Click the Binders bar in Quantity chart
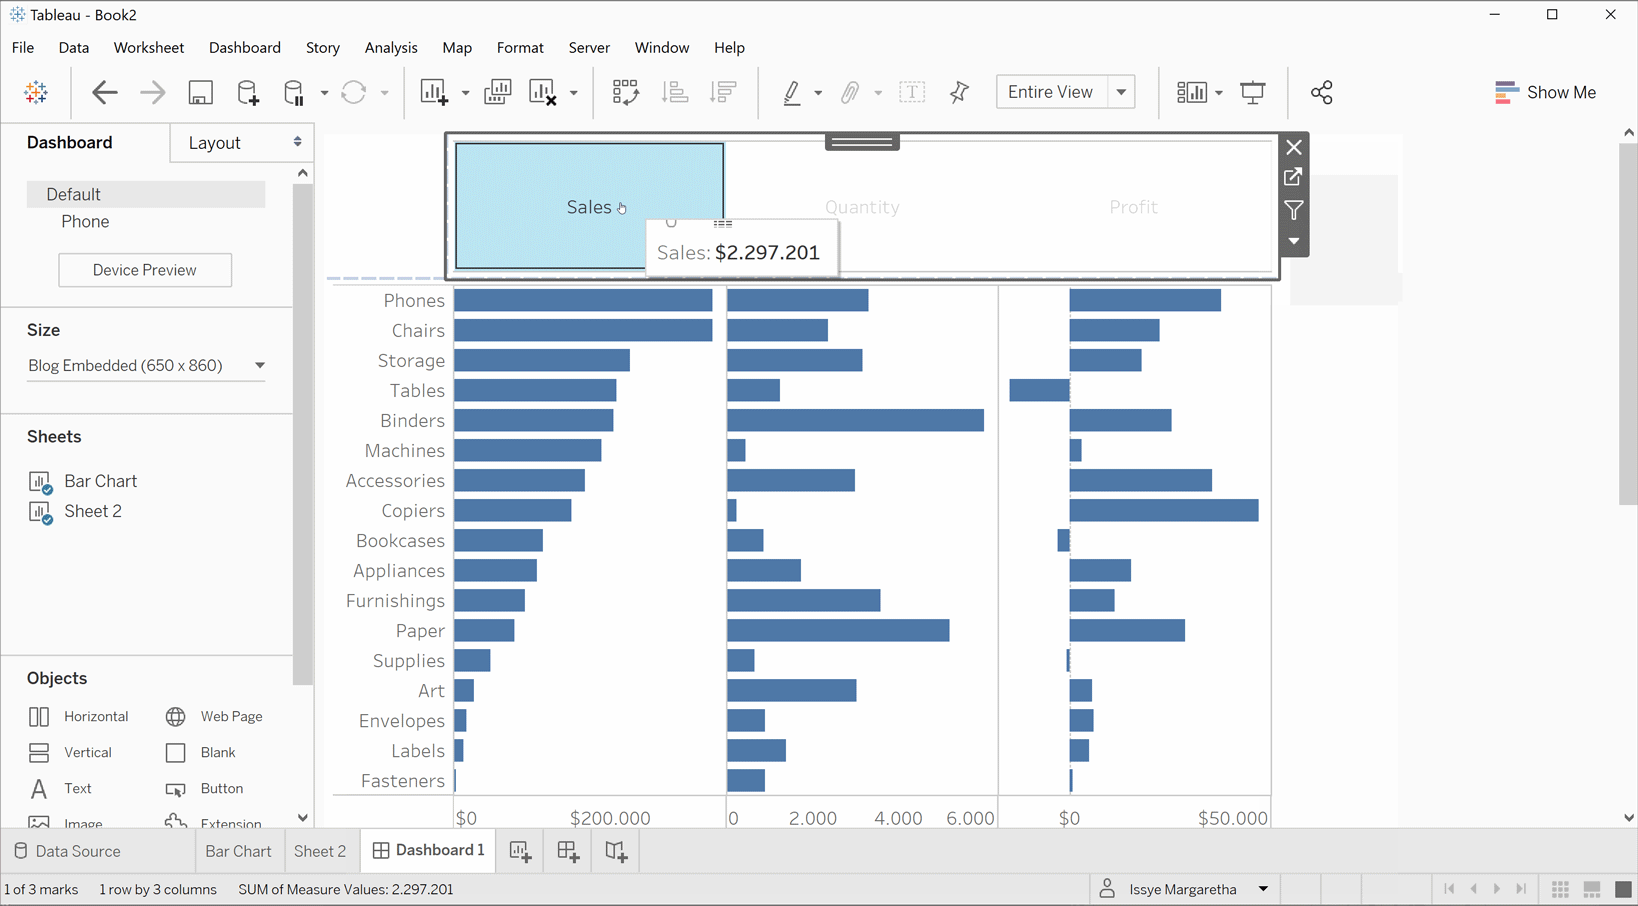 855,421
